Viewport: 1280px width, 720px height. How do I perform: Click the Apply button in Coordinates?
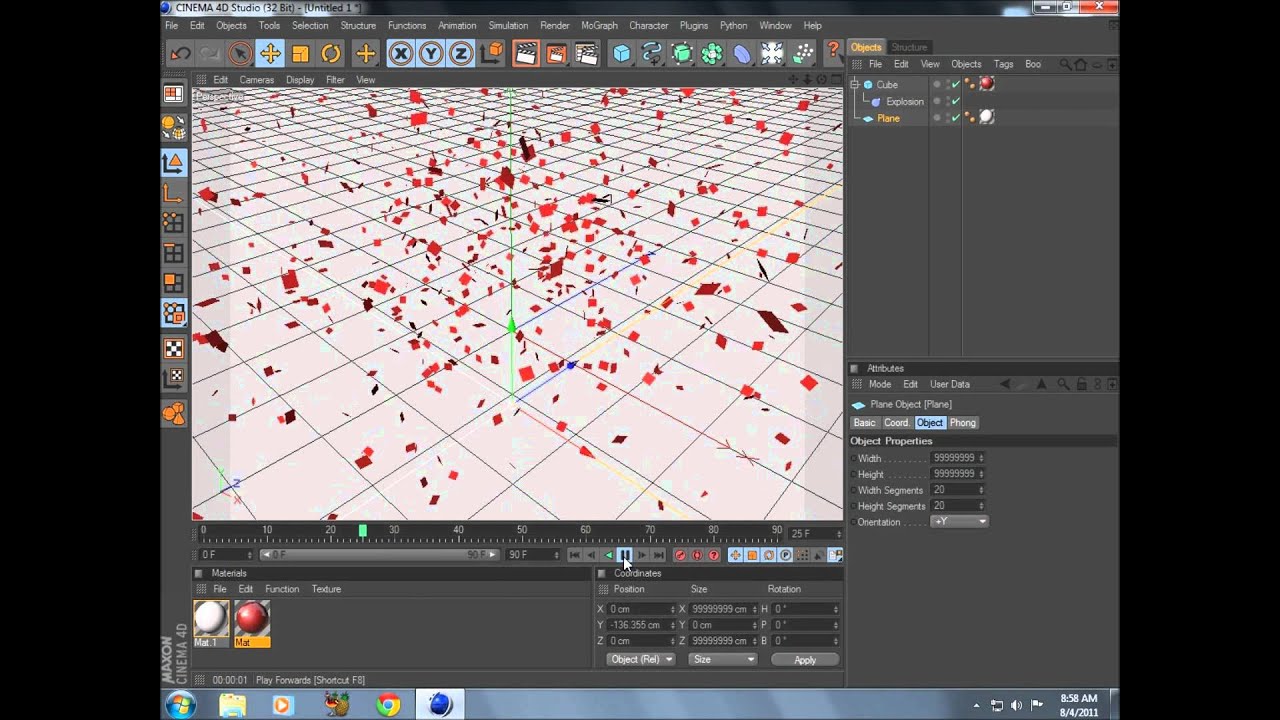(x=805, y=660)
